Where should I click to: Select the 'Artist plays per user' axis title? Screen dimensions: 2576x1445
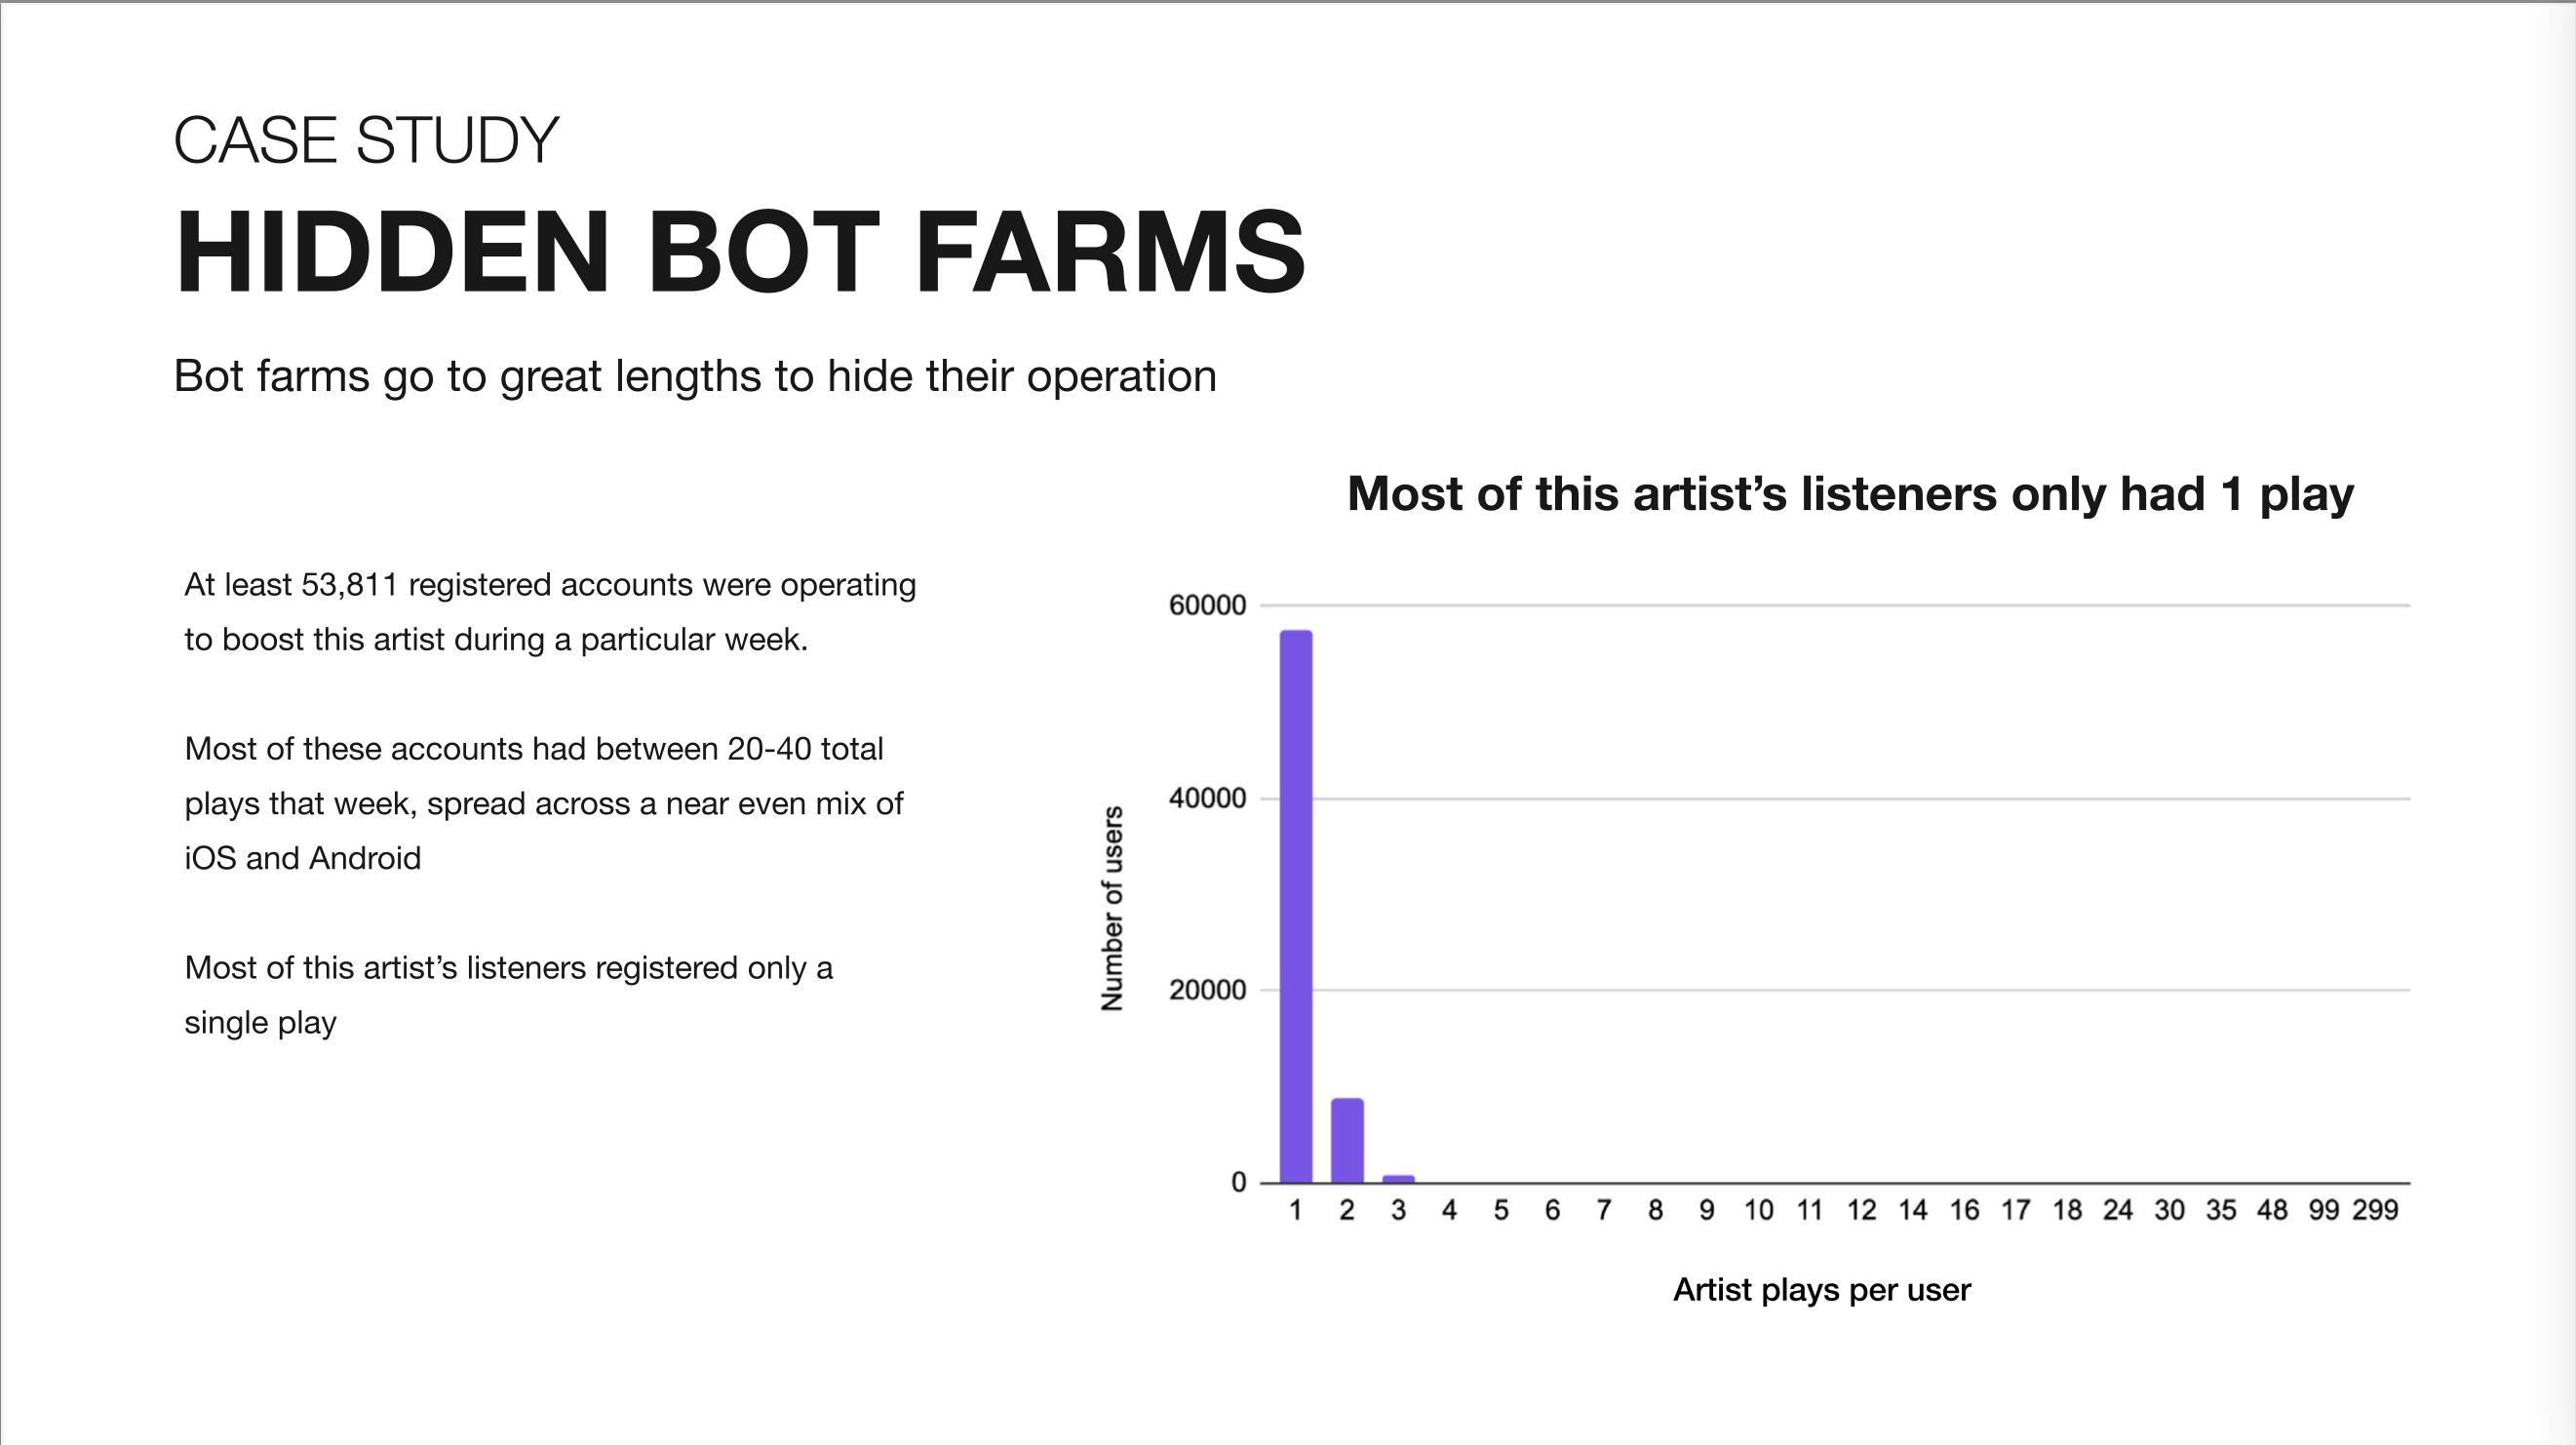pyautogui.click(x=1821, y=1290)
